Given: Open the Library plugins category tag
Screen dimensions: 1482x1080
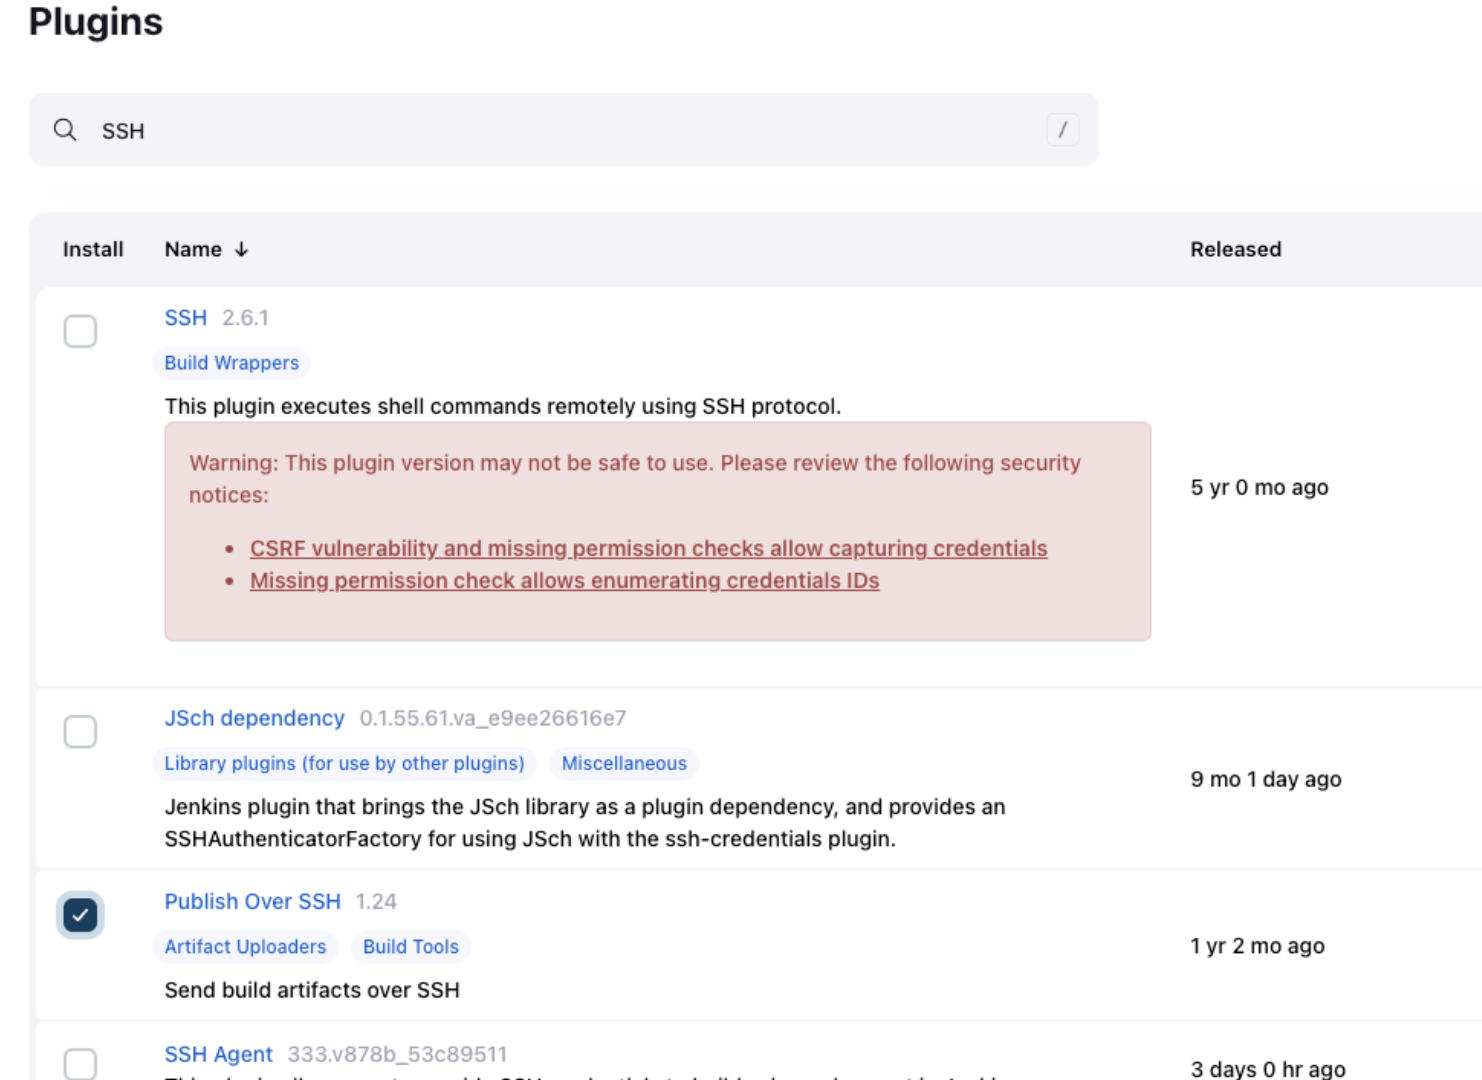Looking at the screenshot, I should 344,764.
